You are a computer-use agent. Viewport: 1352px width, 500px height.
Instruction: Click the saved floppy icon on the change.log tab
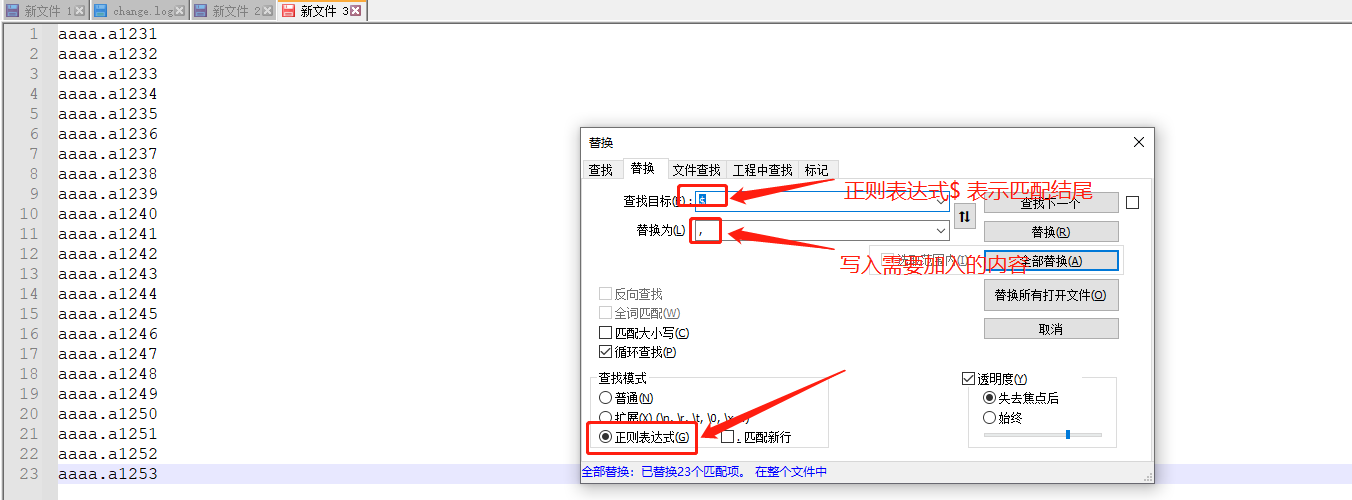point(102,11)
